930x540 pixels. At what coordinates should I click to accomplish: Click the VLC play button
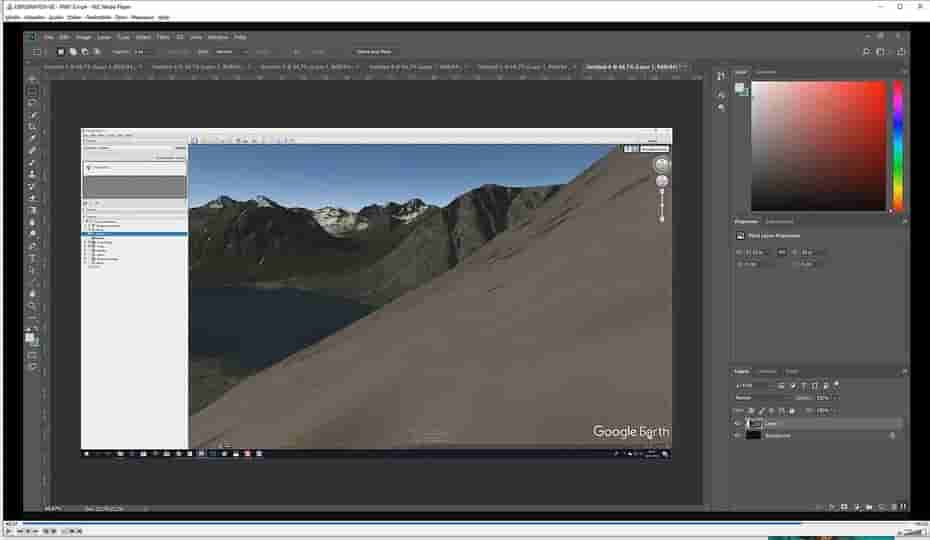click(8, 531)
